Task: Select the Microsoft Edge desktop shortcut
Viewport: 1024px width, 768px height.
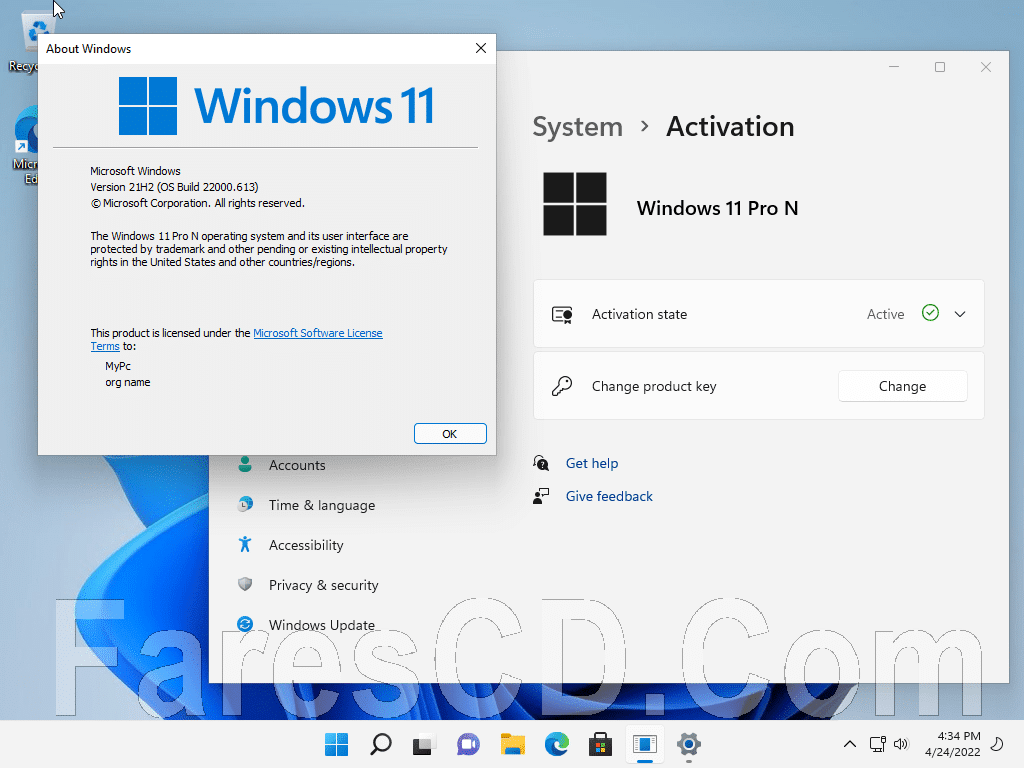Action: pyautogui.click(x=25, y=145)
